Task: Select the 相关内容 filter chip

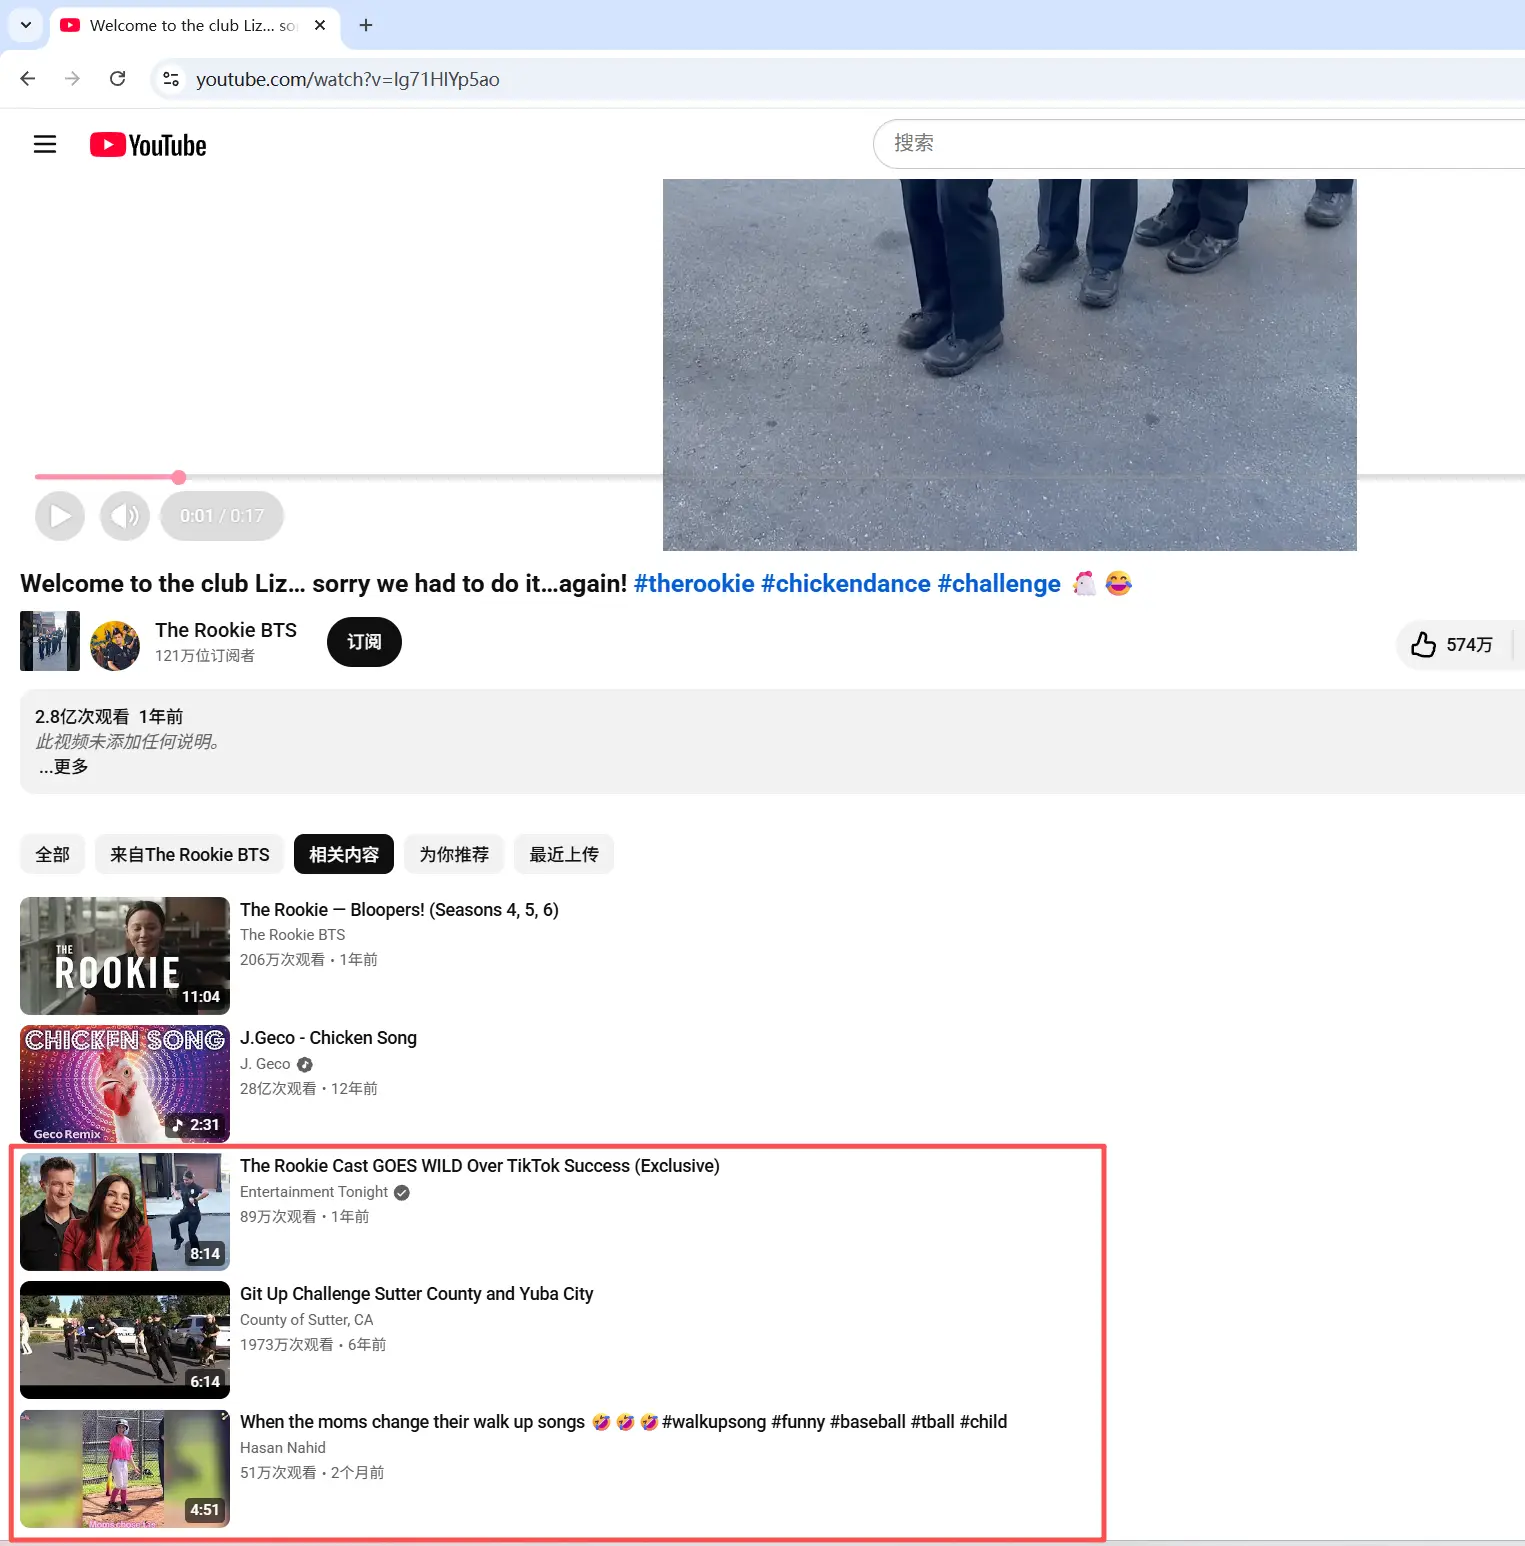Action: [344, 855]
